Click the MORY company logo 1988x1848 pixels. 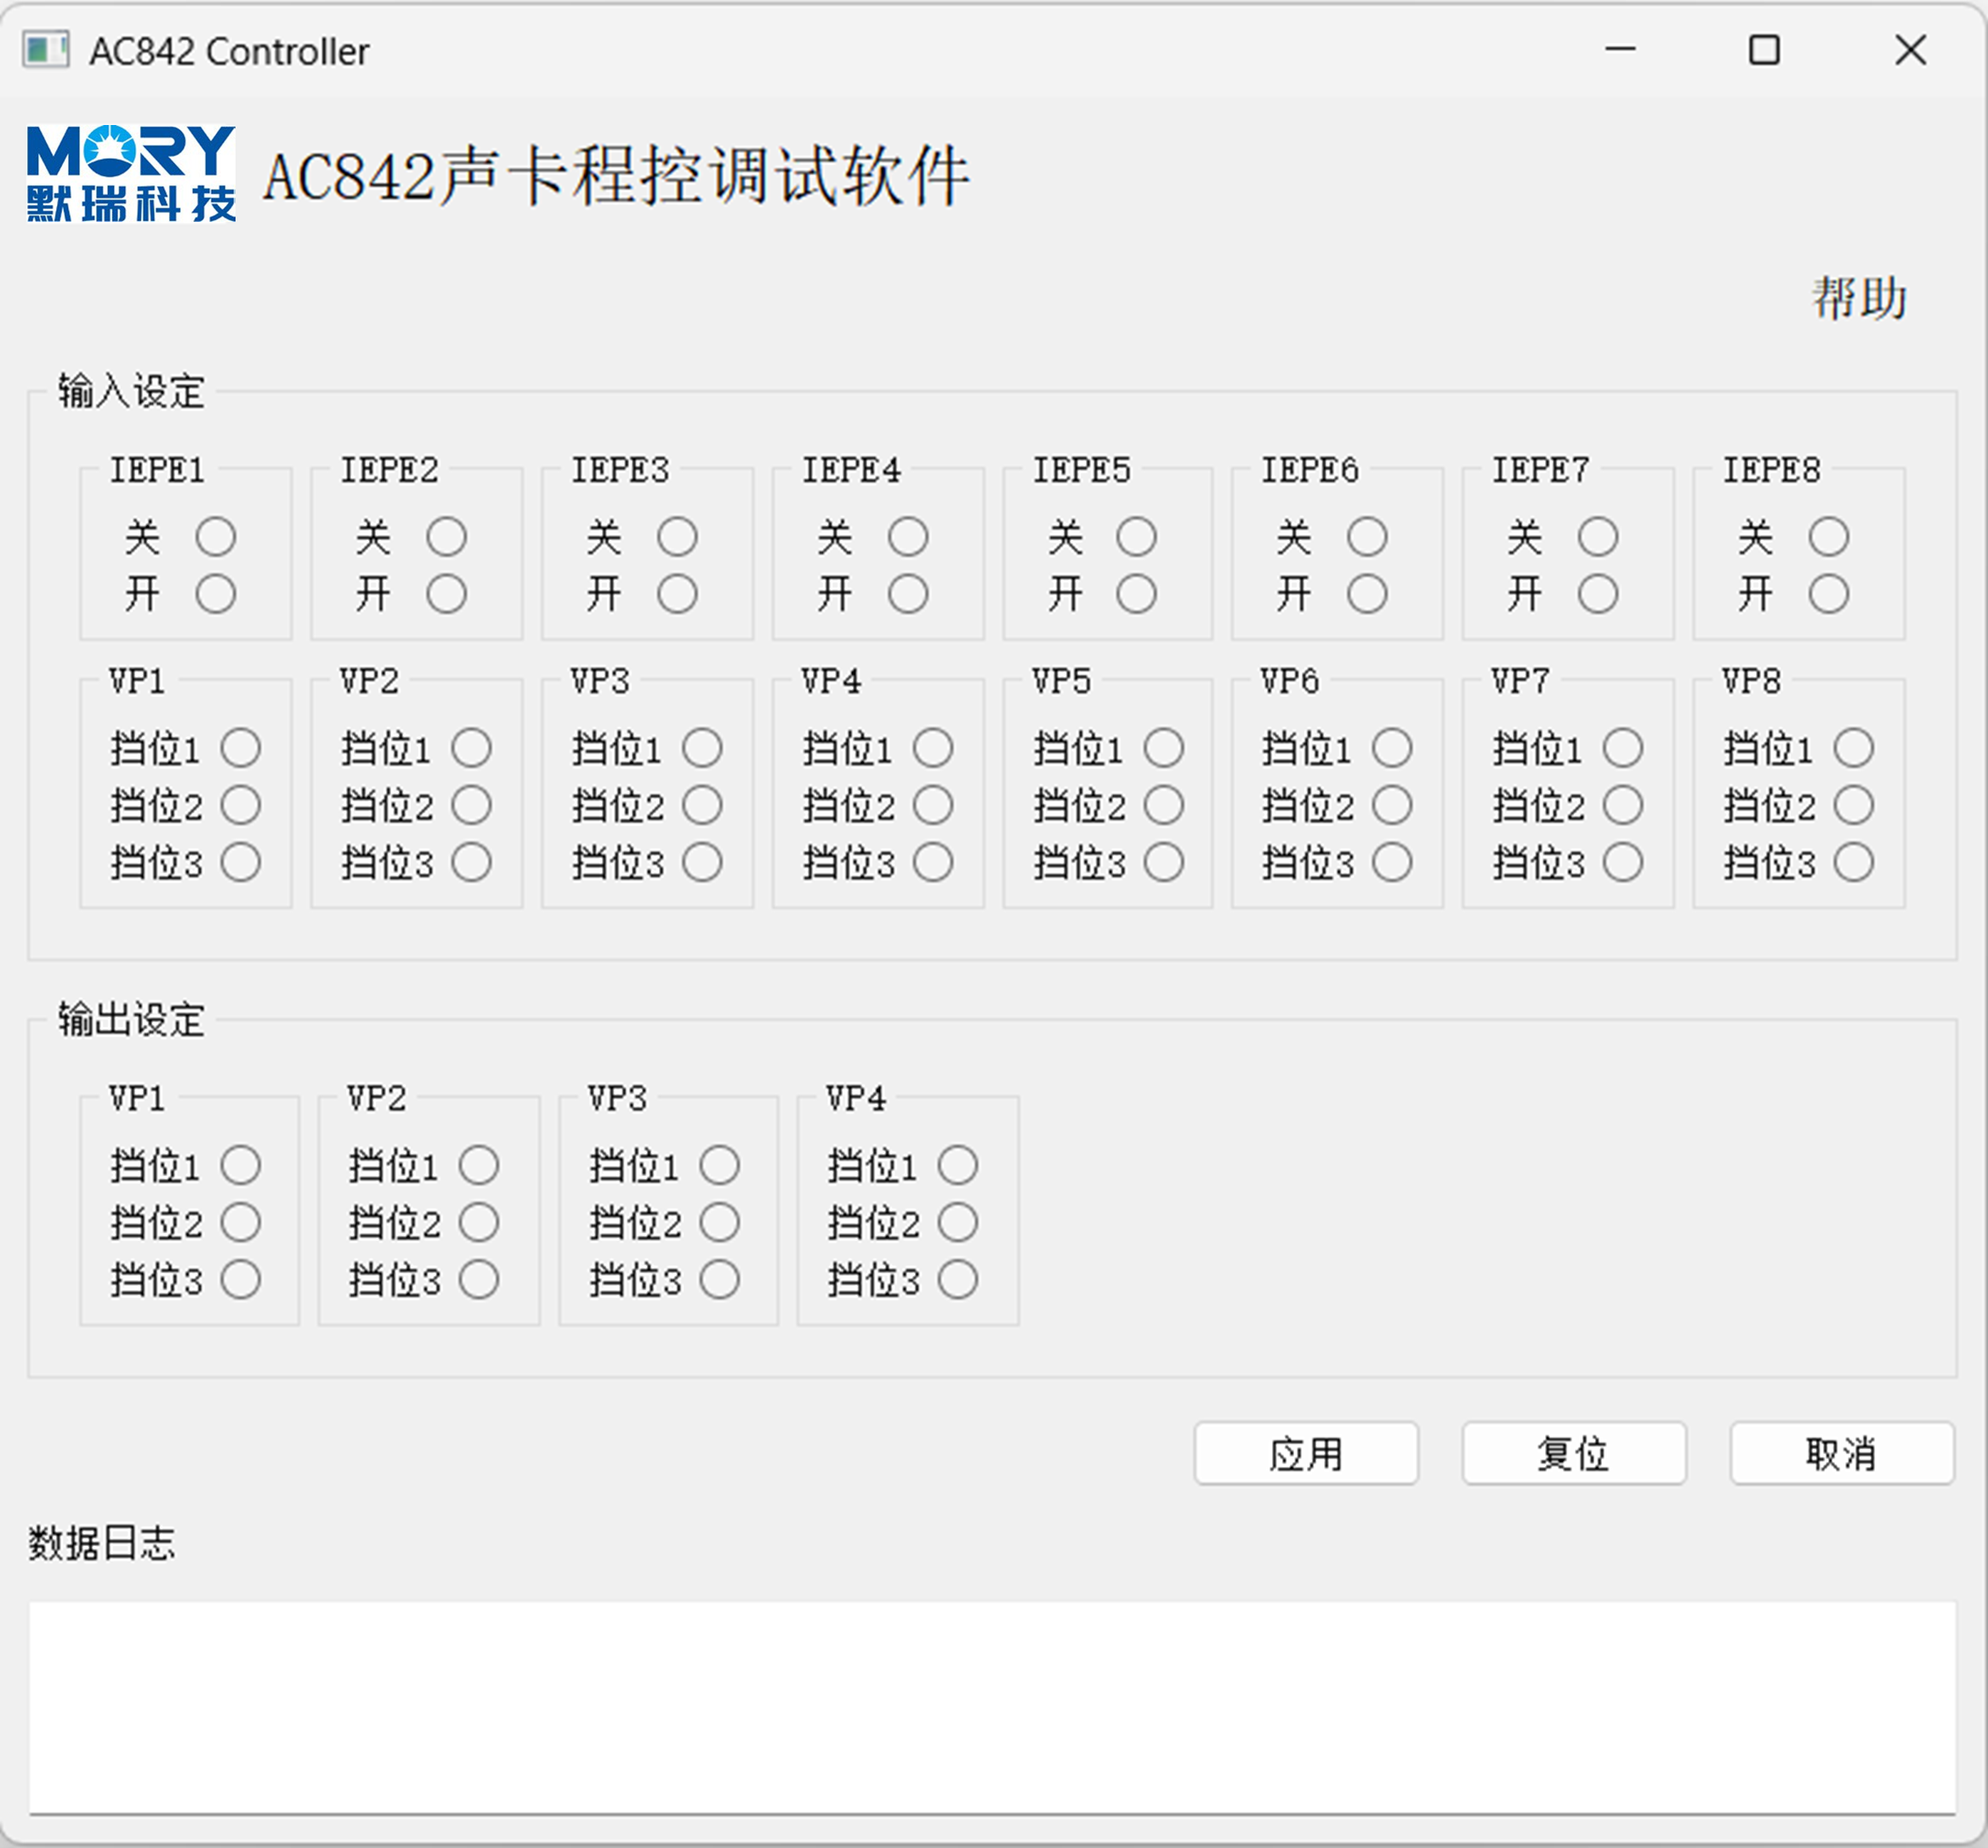[x=131, y=173]
